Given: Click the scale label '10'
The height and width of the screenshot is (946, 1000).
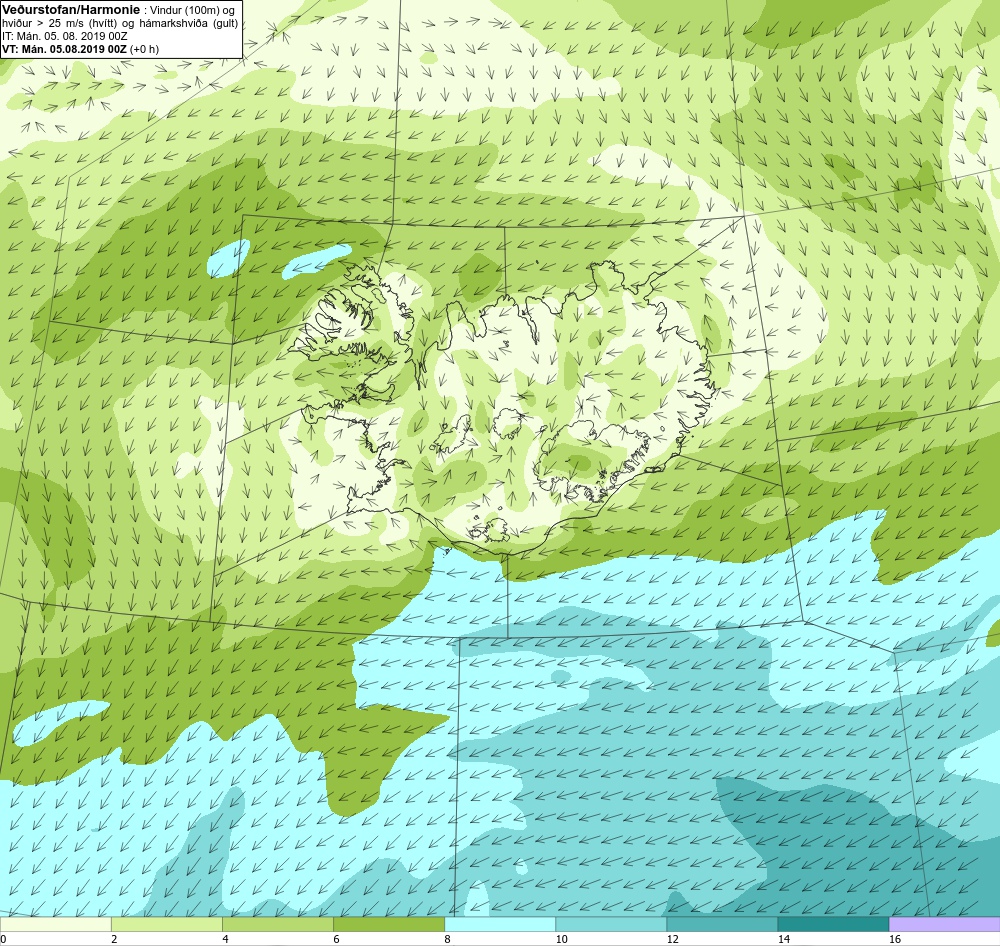Looking at the screenshot, I should (x=561, y=939).
